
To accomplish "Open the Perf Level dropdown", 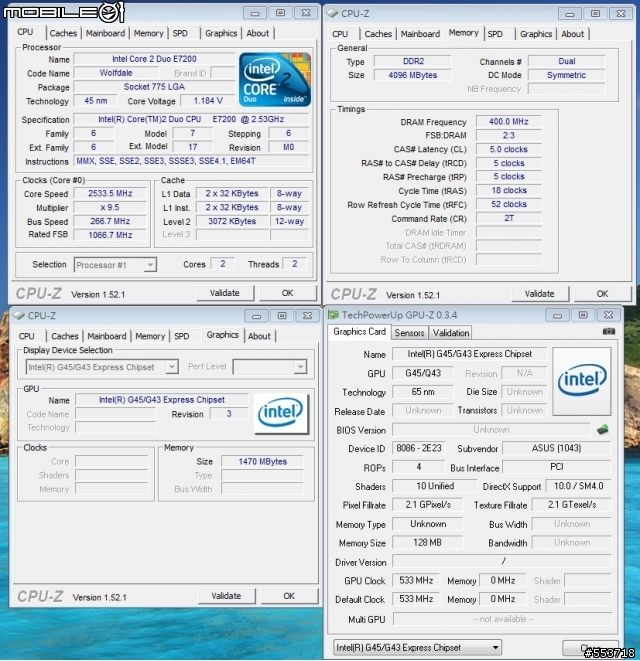I will point(300,367).
